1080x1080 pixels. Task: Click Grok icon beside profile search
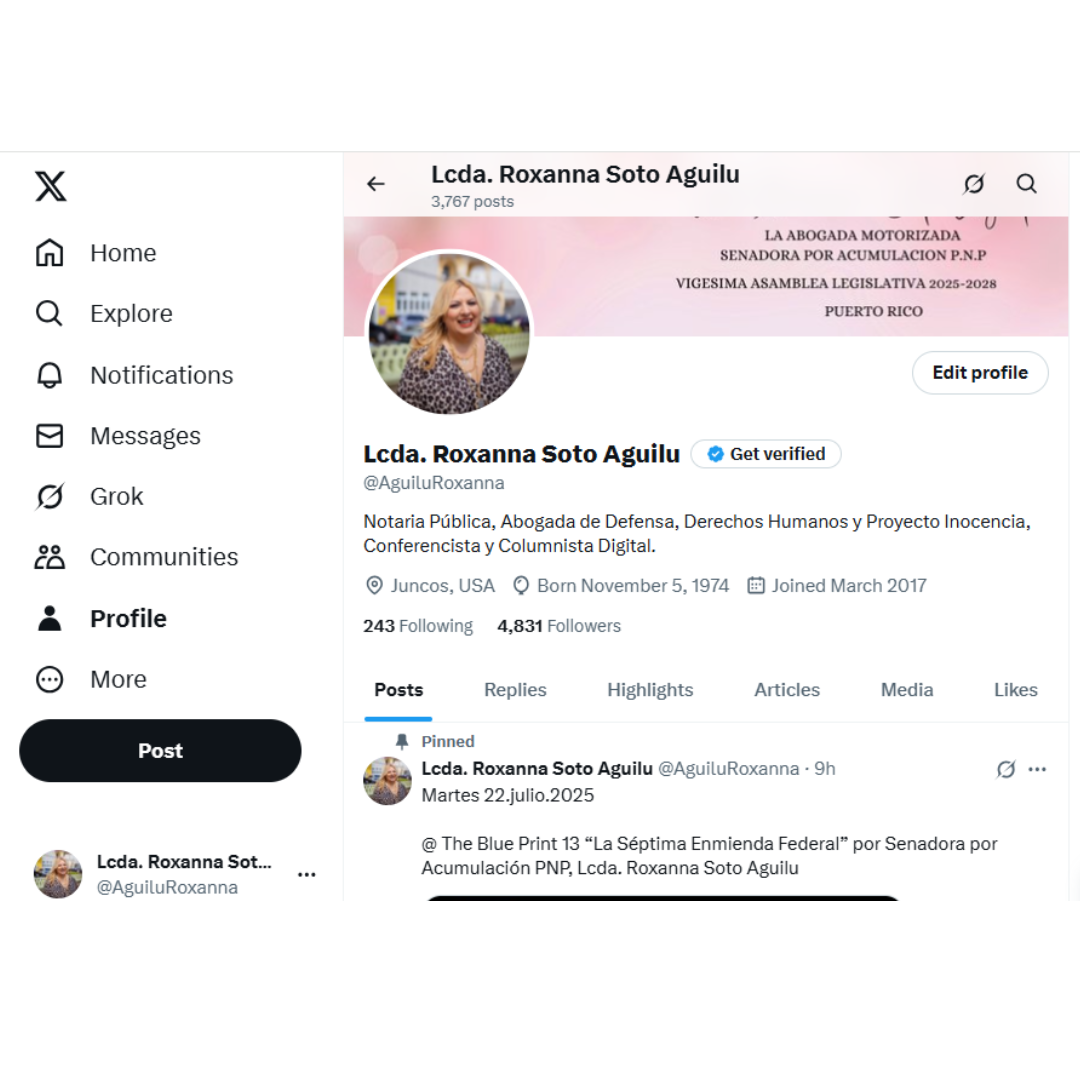pos(974,184)
